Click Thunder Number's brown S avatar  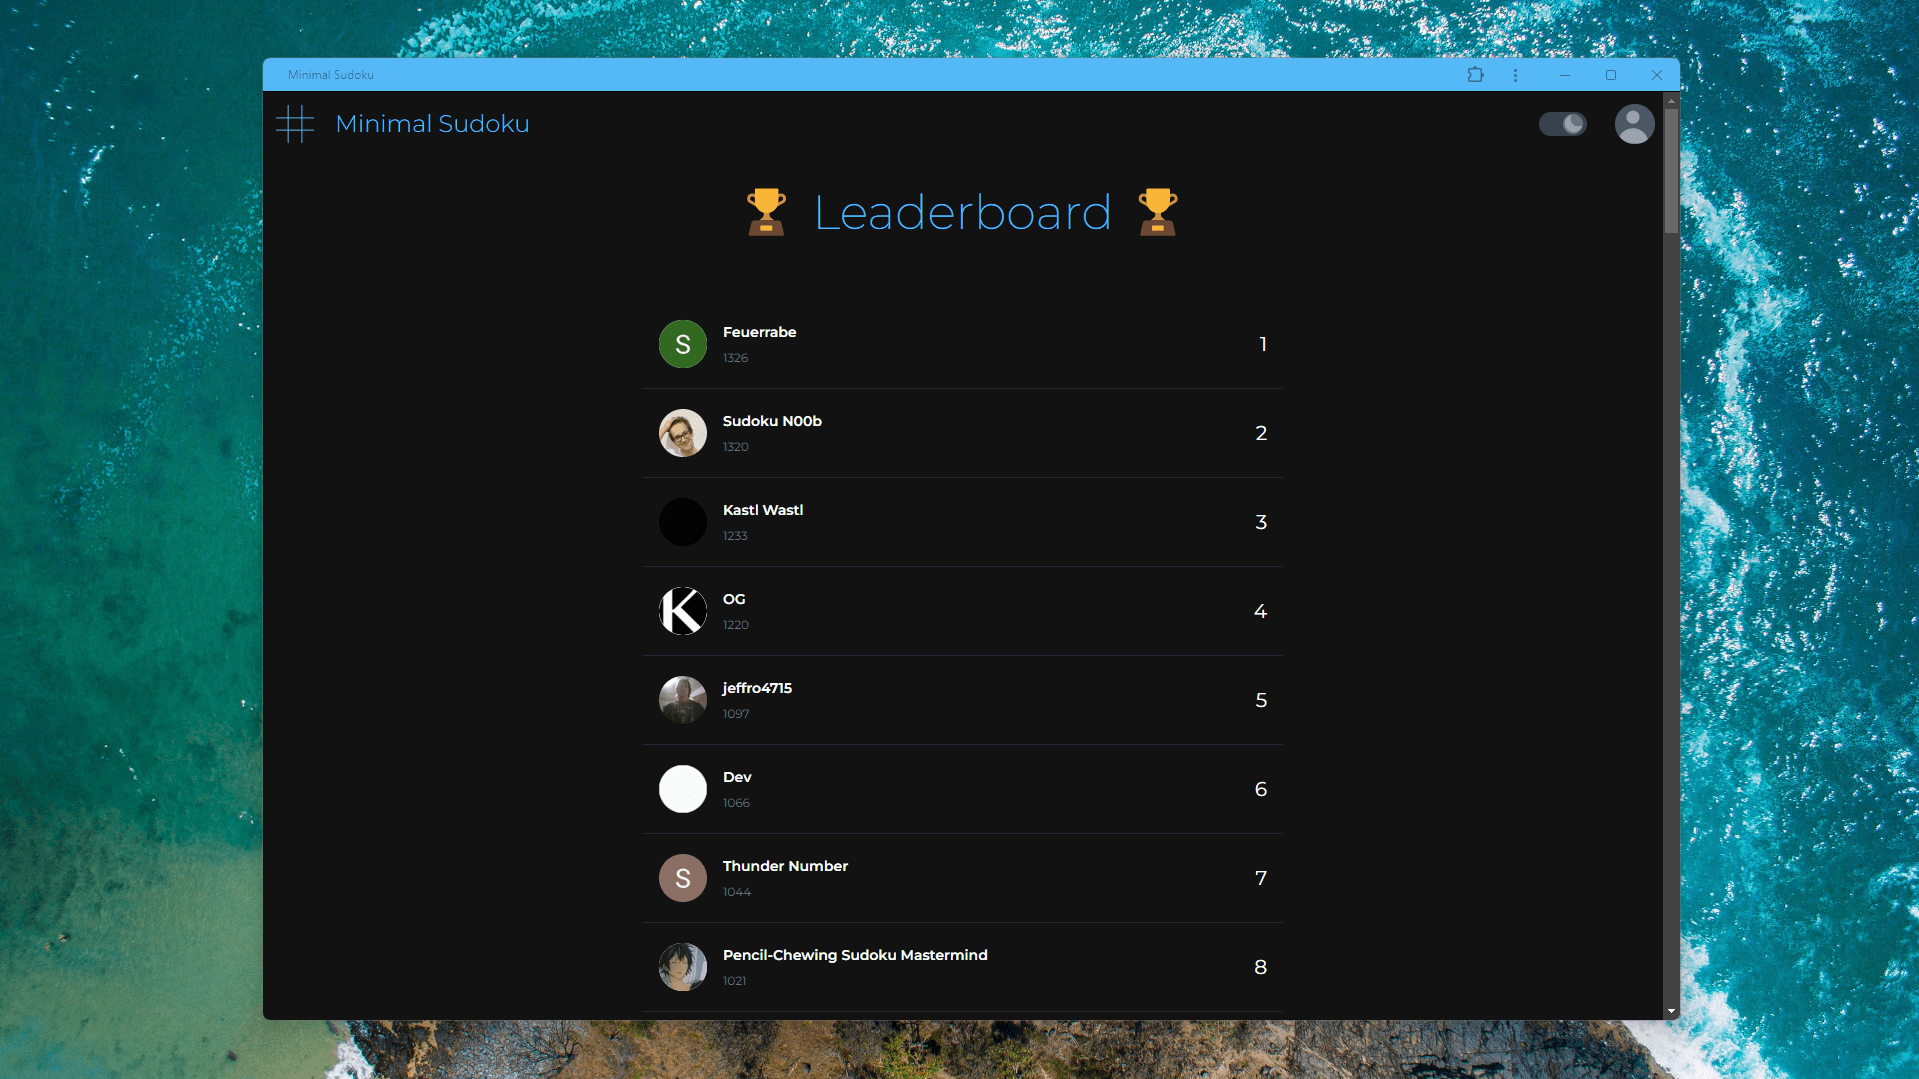pyautogui.click(x=683, y=878)
